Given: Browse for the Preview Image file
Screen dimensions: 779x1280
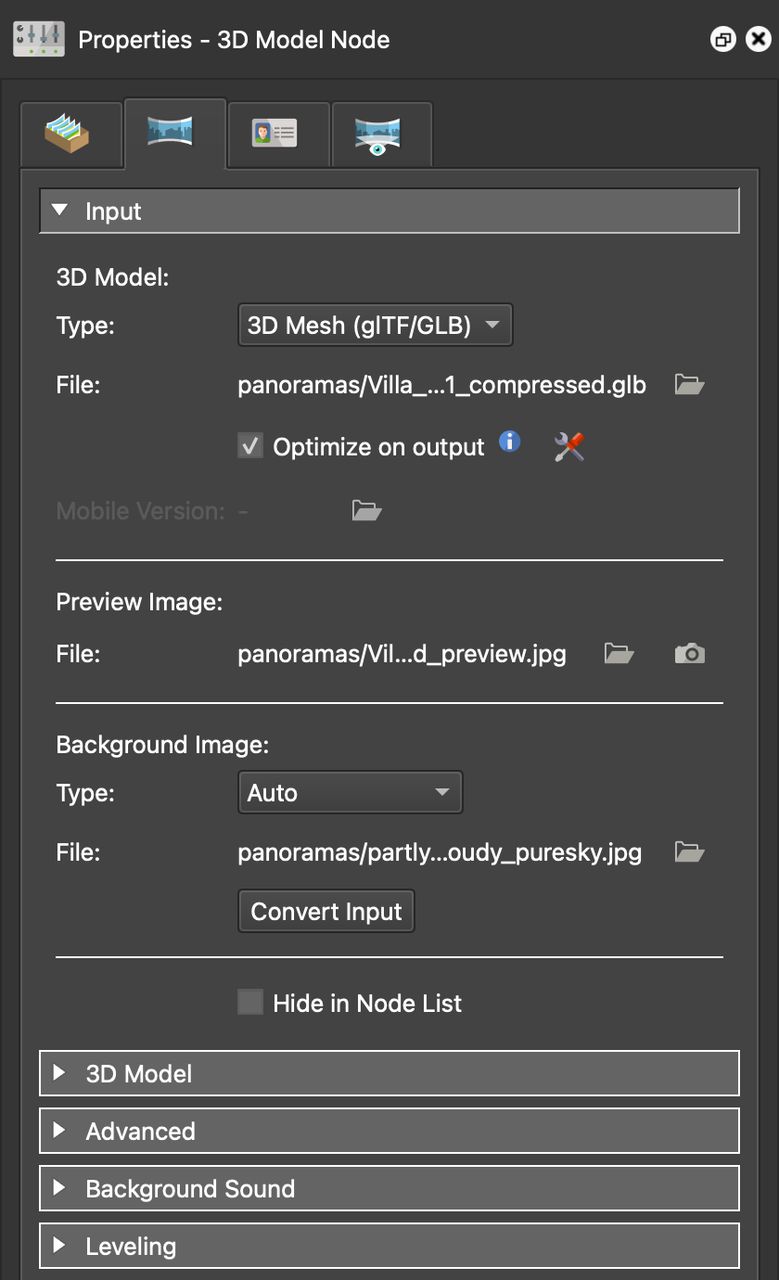Looking at the screenshot, I should tap(620, 654).
